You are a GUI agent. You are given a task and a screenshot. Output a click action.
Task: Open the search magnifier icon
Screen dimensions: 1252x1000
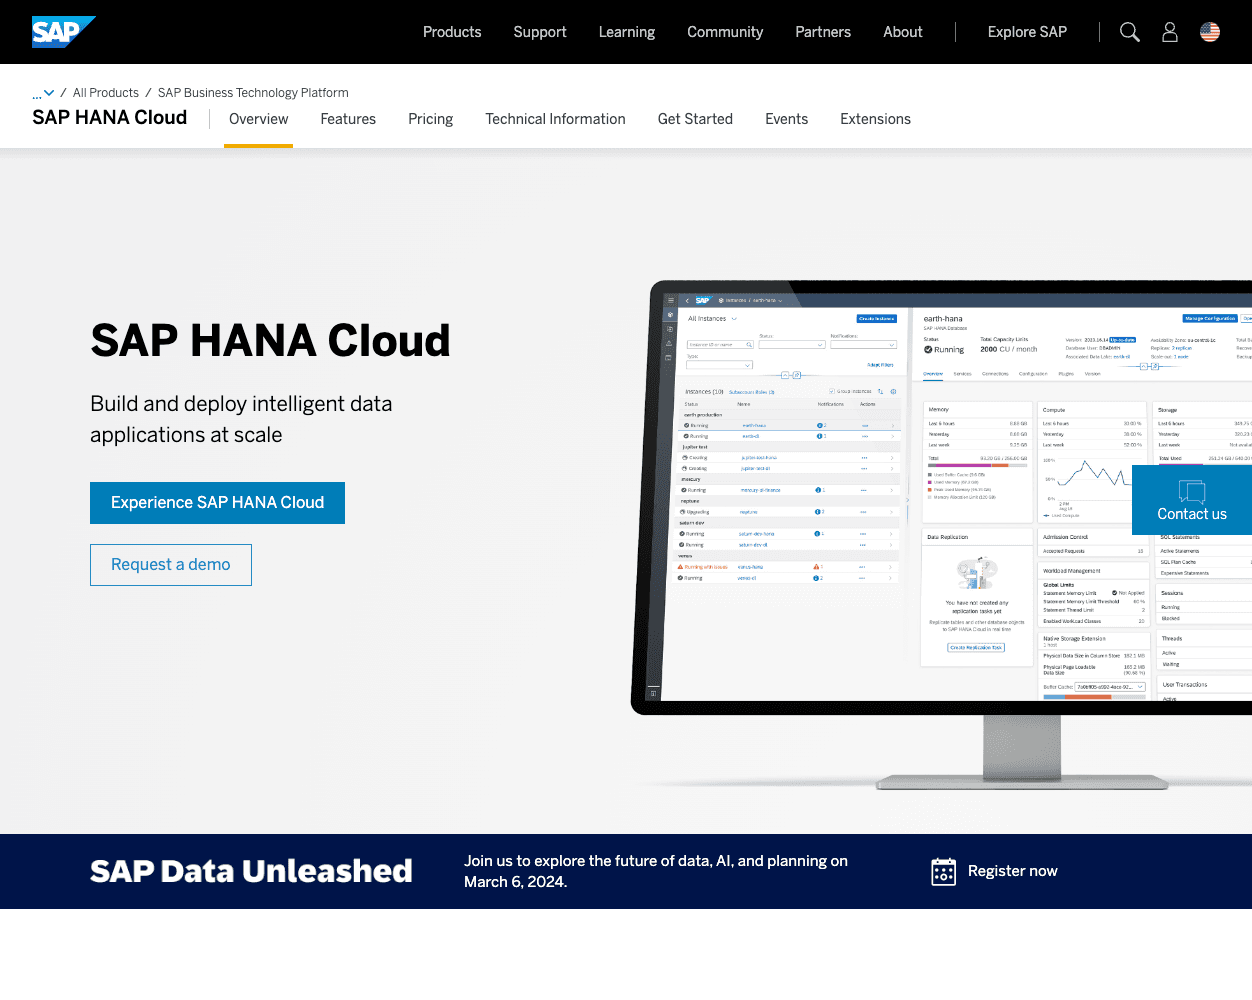pyautogui.click(x=1130, y=32)
